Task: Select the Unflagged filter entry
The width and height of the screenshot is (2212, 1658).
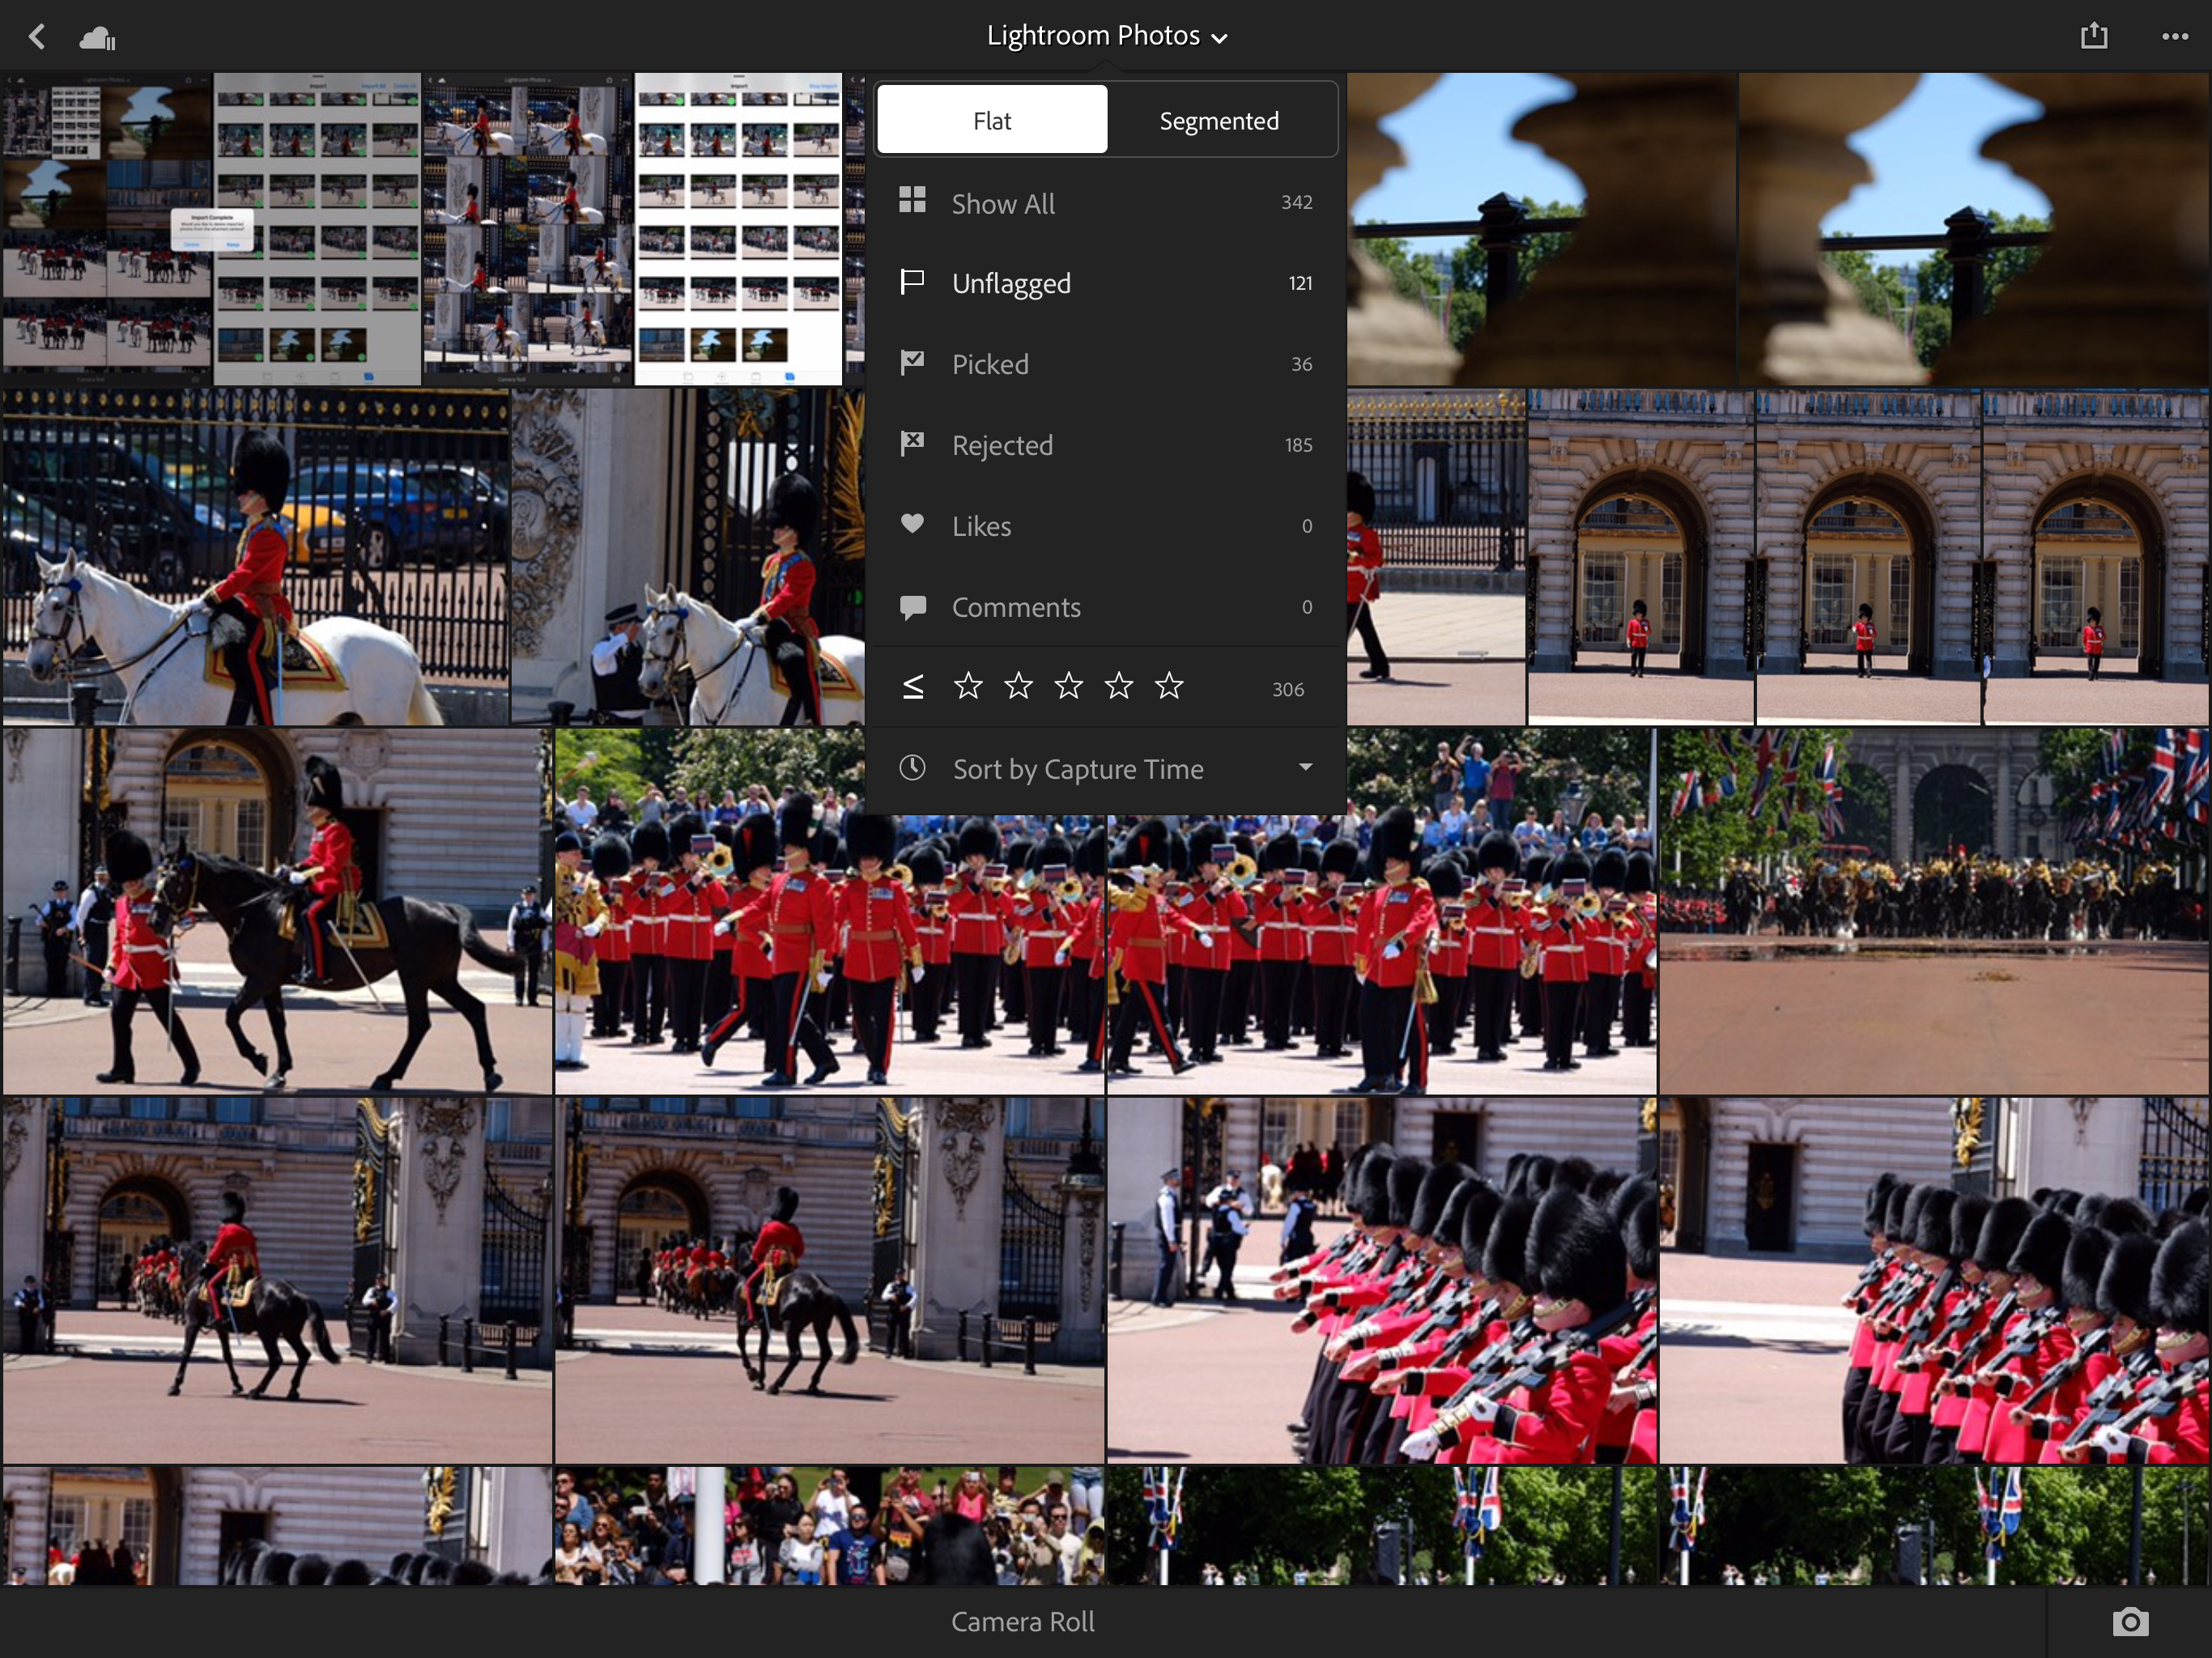Action: [1010, 283]
